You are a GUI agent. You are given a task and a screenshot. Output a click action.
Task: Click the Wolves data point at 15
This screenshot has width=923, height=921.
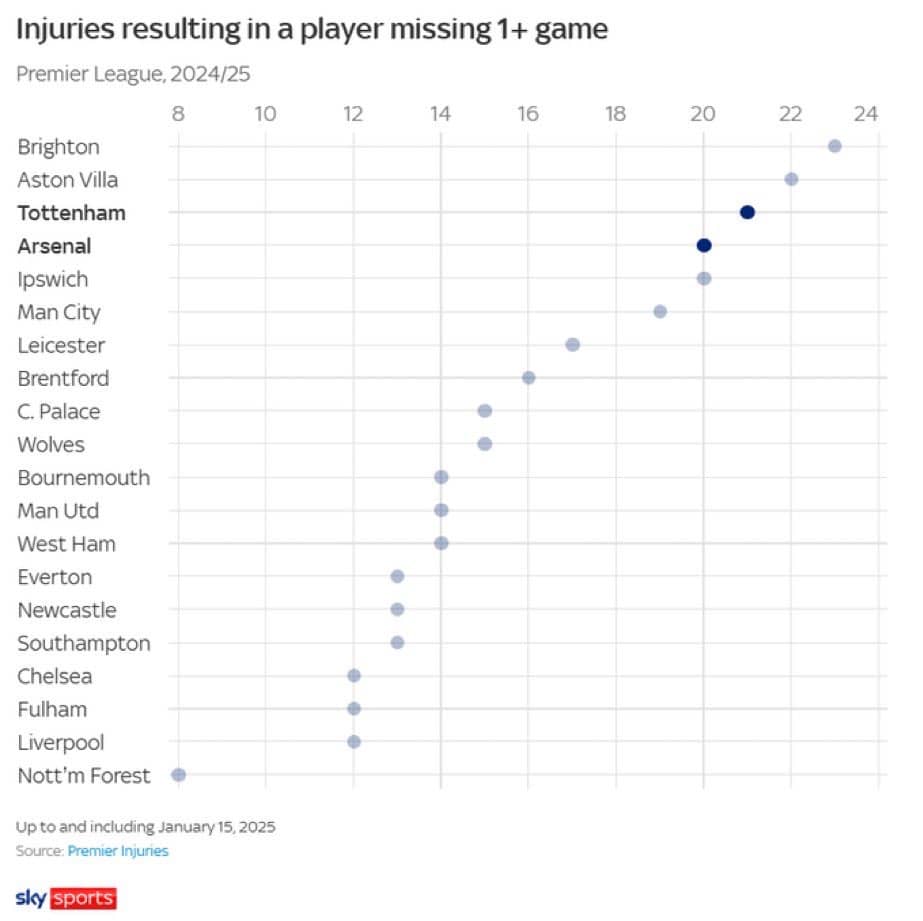point(484,444)
